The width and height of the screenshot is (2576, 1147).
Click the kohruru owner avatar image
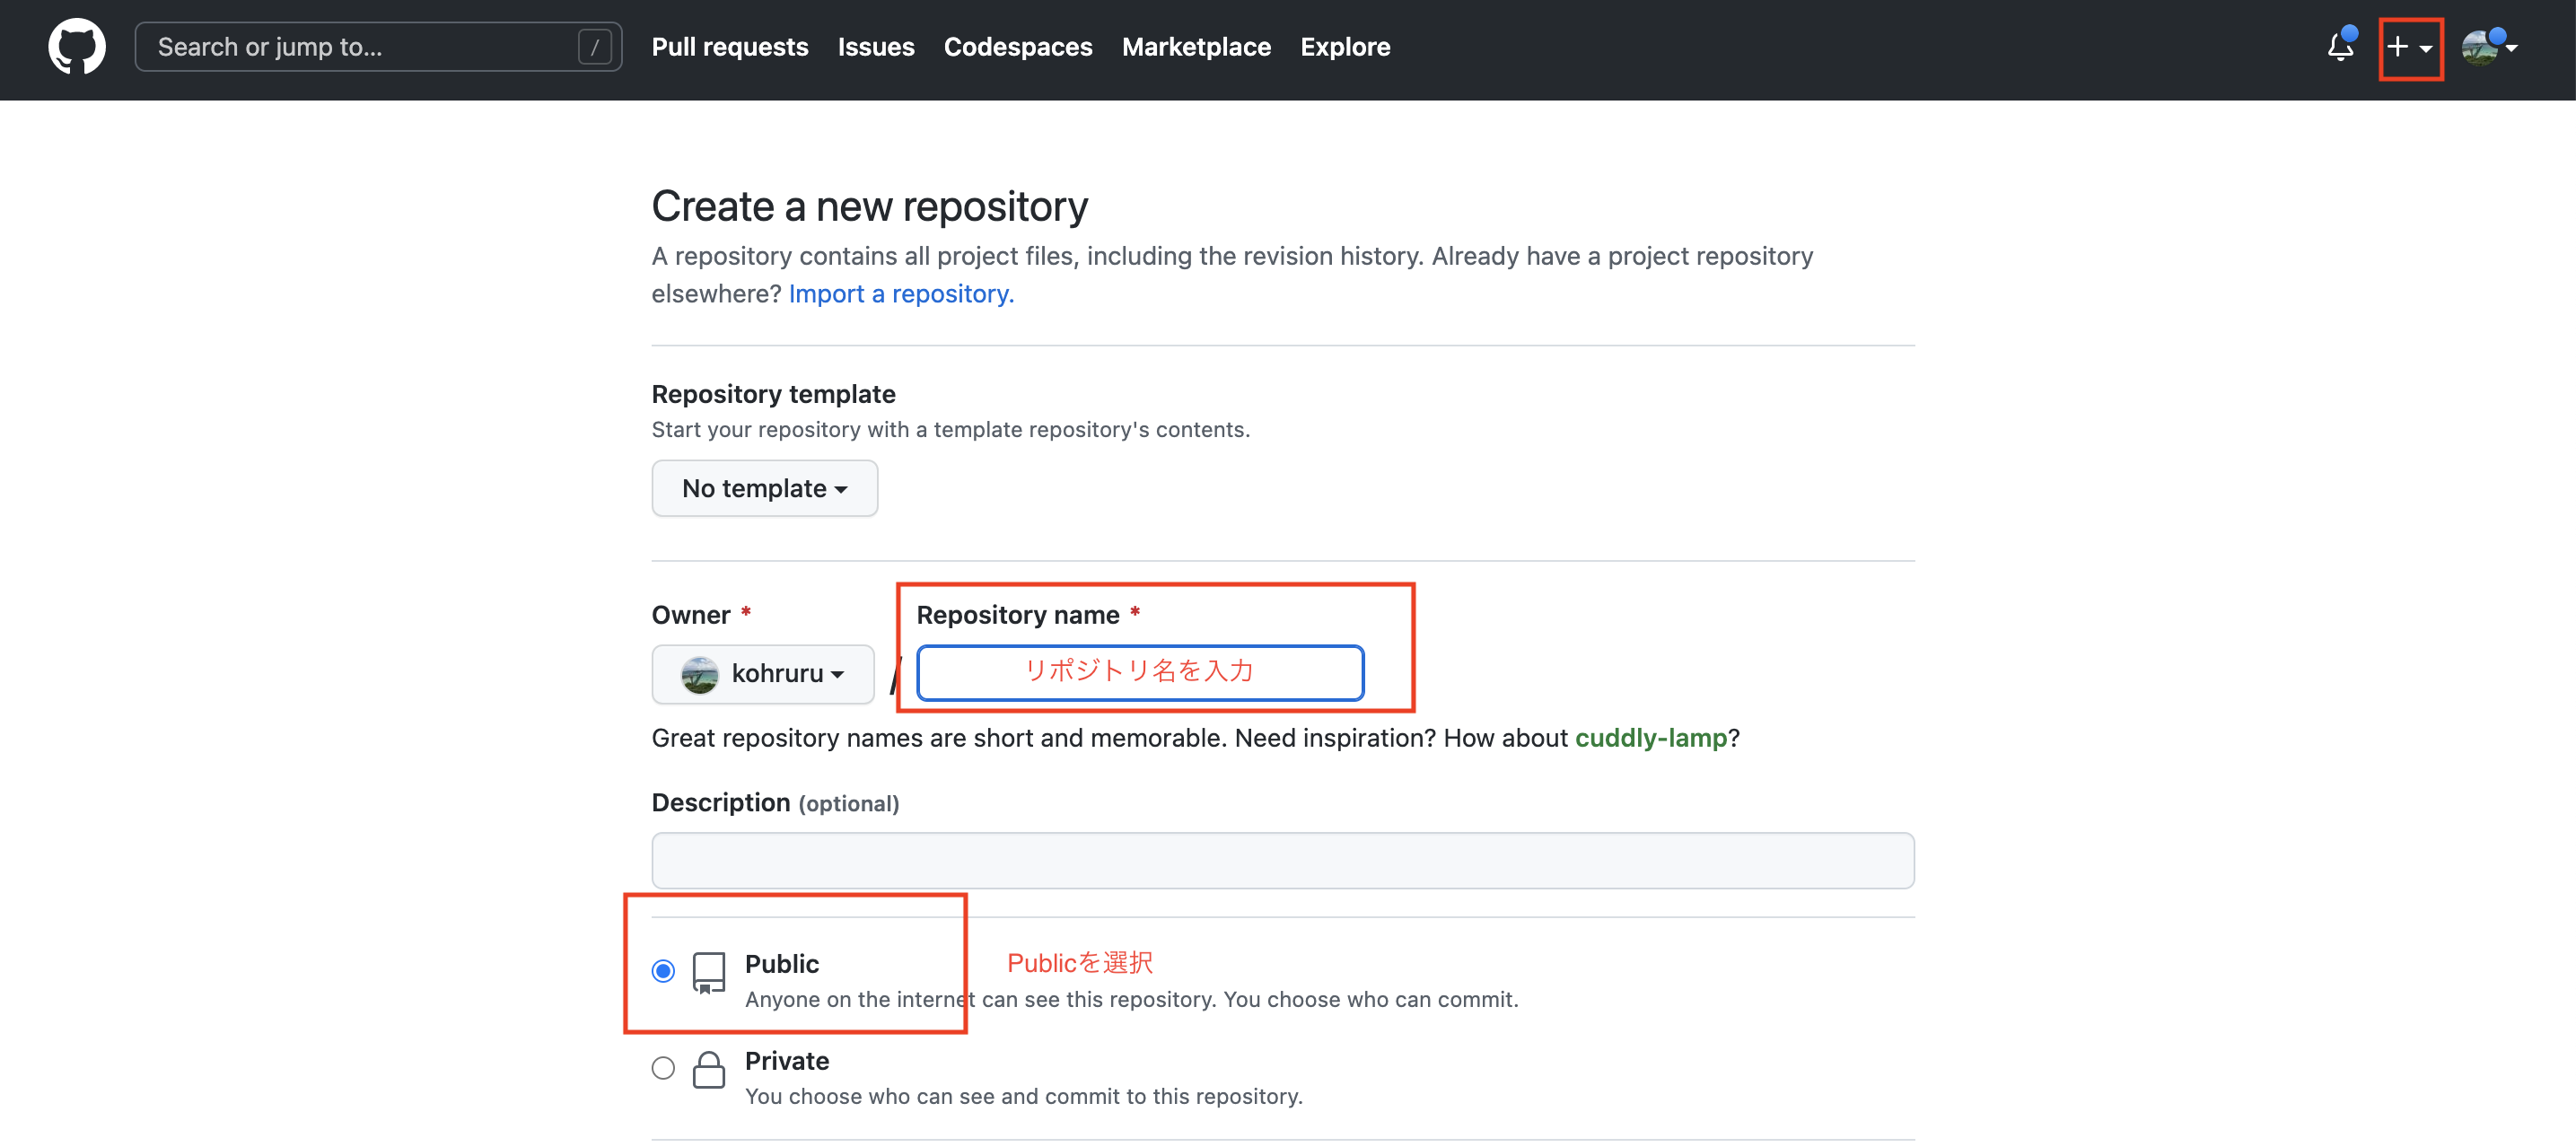click(700, 674)
